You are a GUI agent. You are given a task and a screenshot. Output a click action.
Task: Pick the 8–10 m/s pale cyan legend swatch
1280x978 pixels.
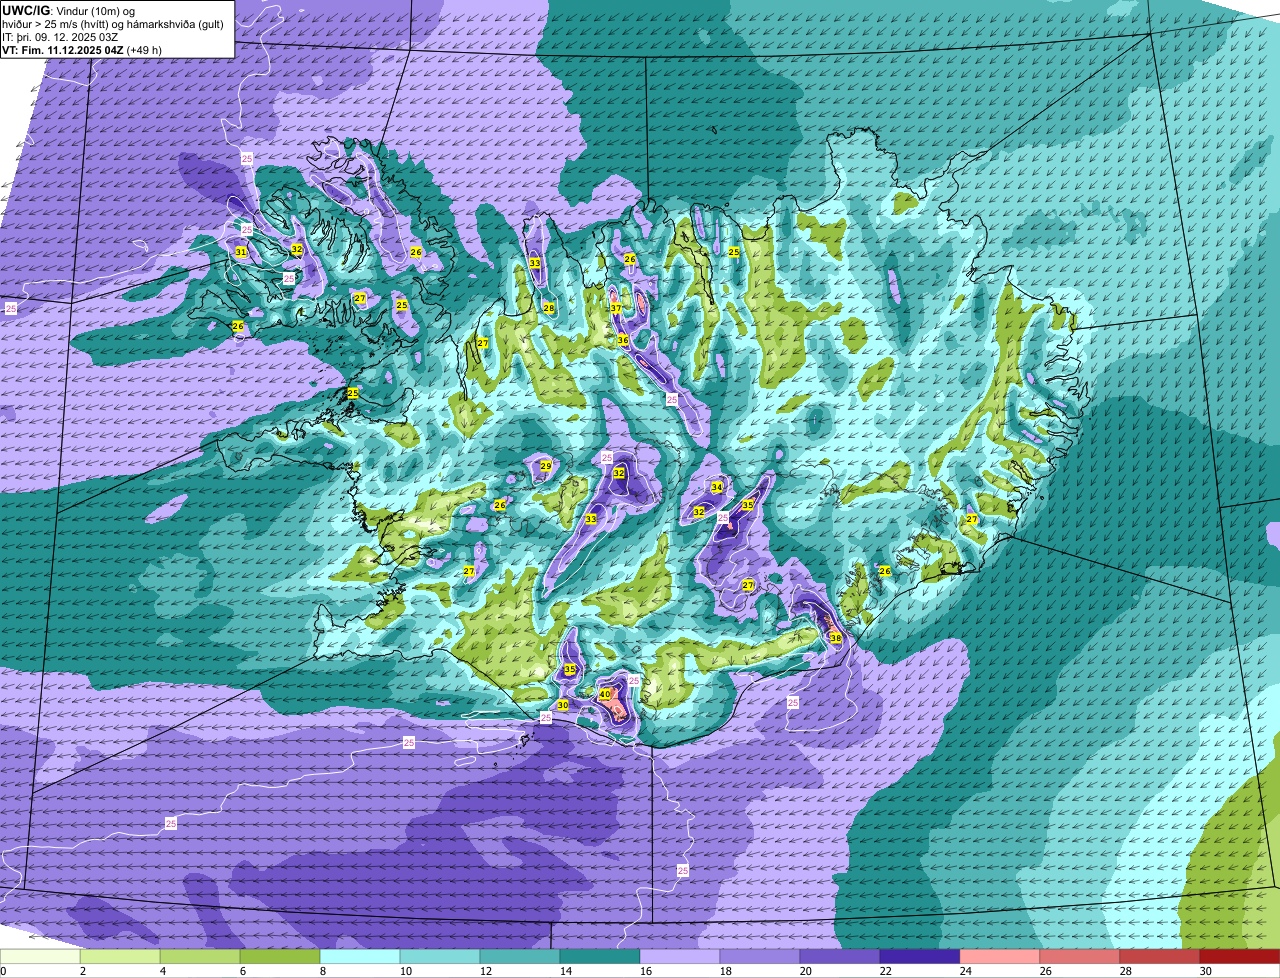360,956
